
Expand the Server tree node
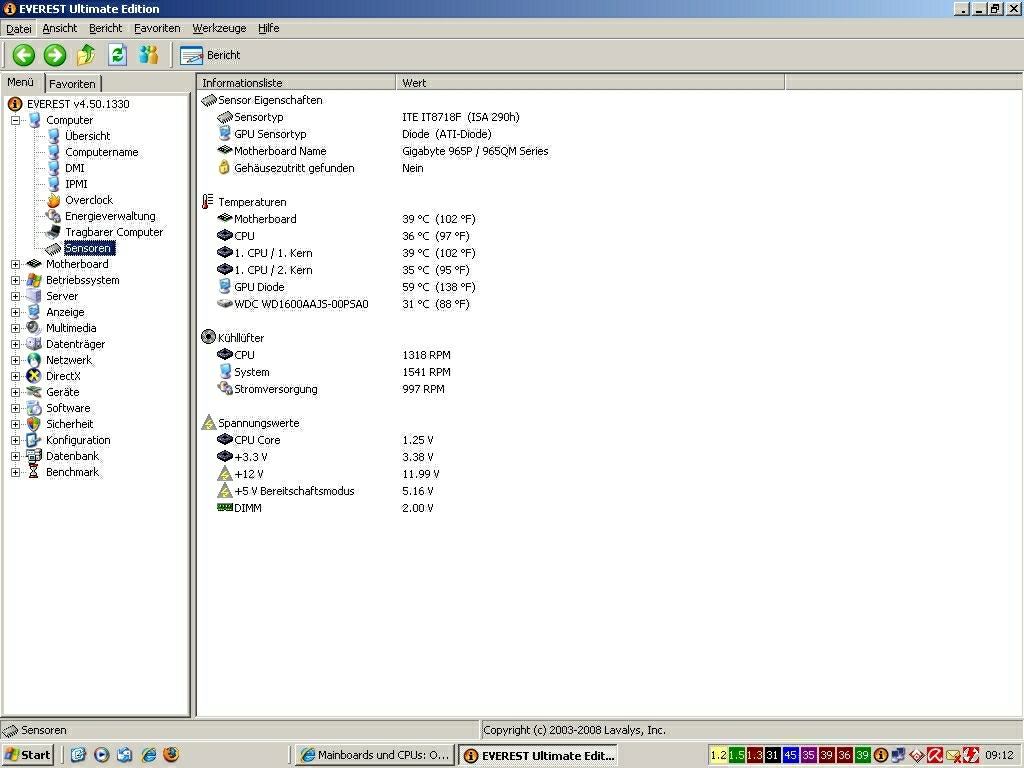pos(15,296)
